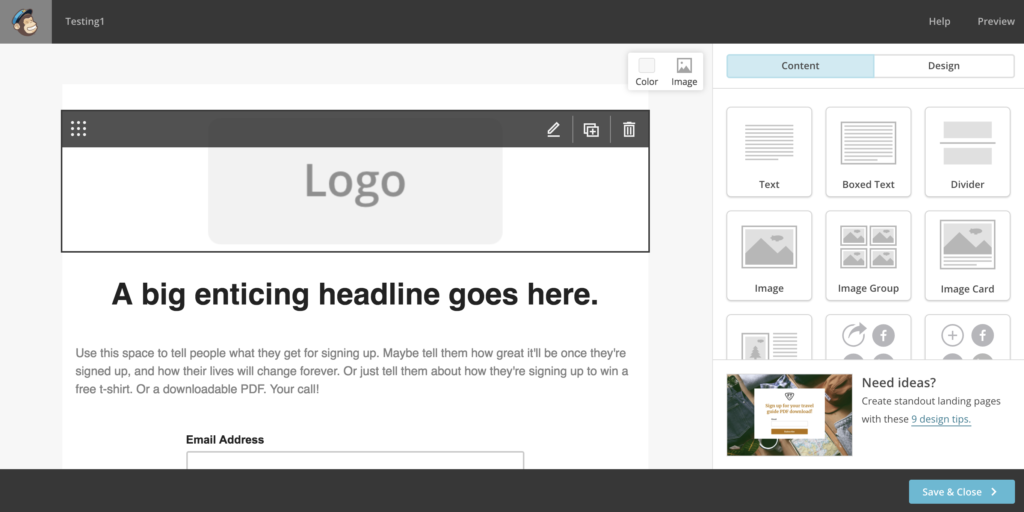Open the Preview menu
The height and width of the screenshot is (512, 1024).
tap(996, 22)
